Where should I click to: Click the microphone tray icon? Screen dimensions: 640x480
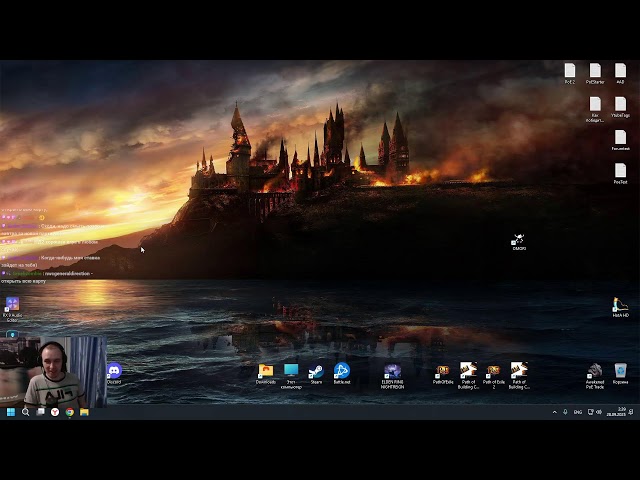tap(565, 412)
